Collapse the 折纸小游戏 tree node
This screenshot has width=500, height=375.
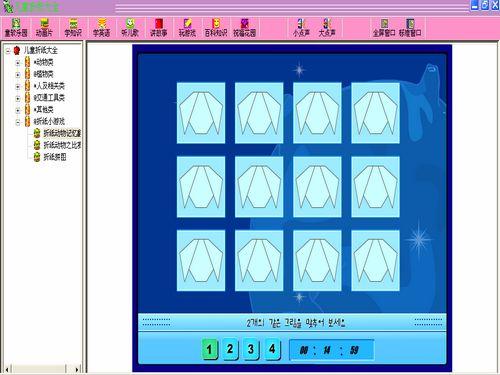click(18, 122)
